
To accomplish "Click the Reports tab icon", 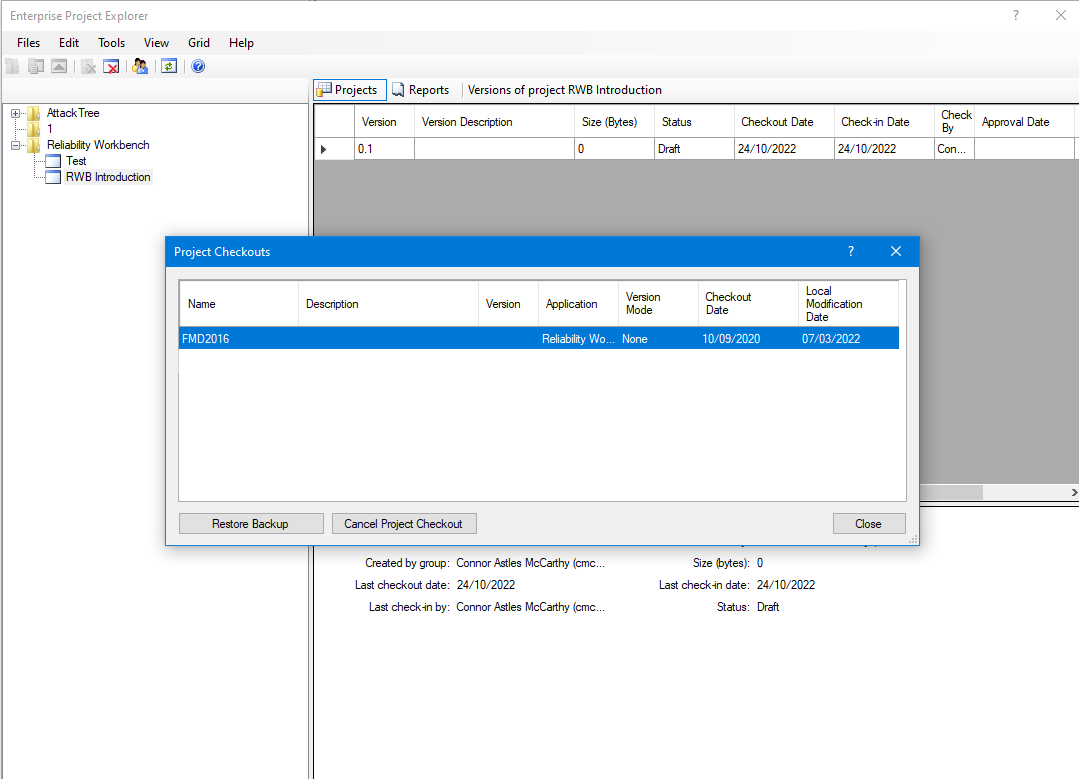I will (398, 90).
